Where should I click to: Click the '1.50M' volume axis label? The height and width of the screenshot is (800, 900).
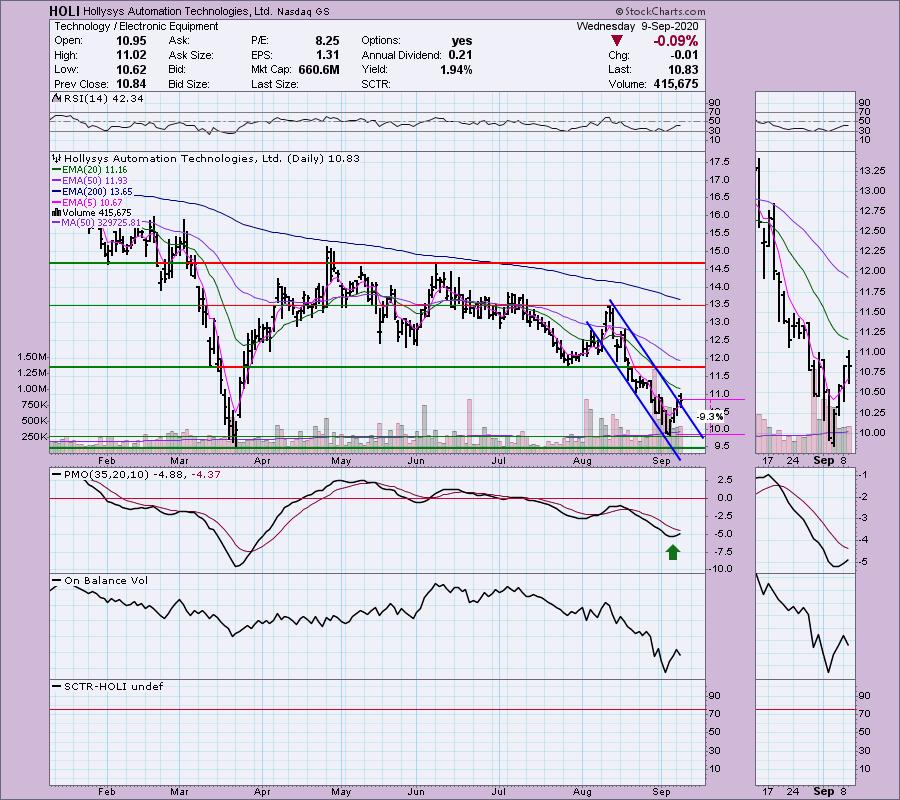(x=32, y=357)
